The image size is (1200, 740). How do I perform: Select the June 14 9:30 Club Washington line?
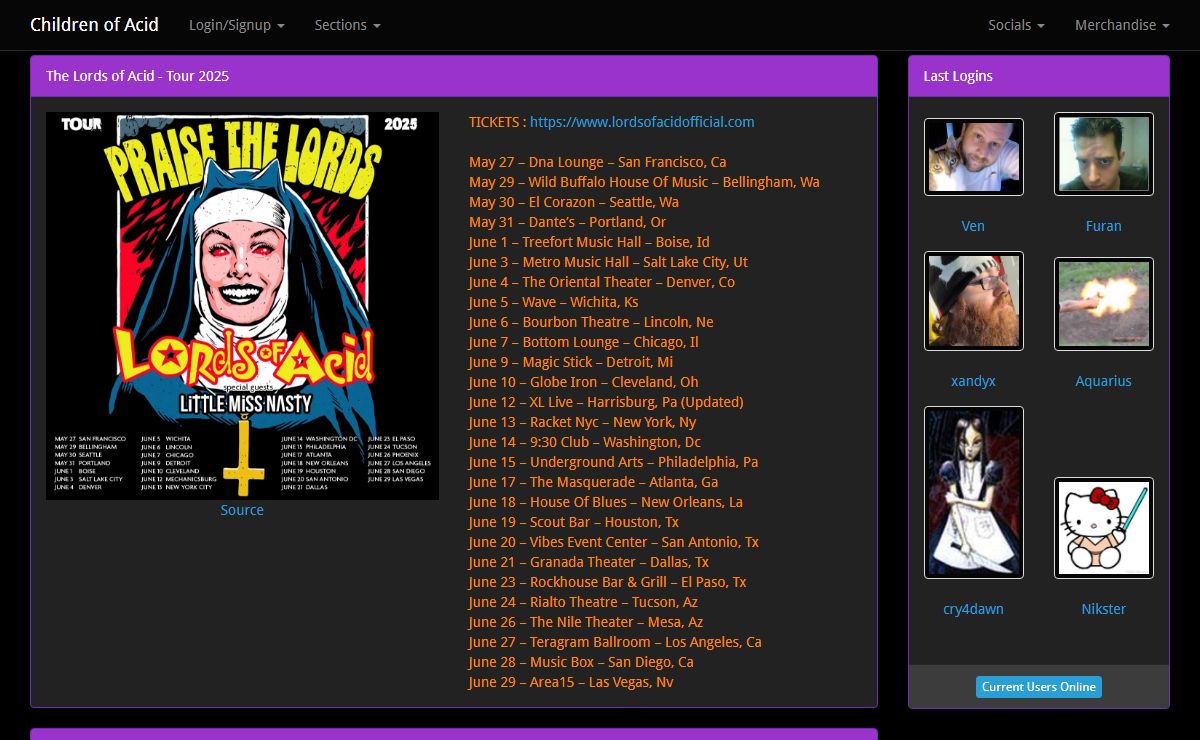(585, 442)
